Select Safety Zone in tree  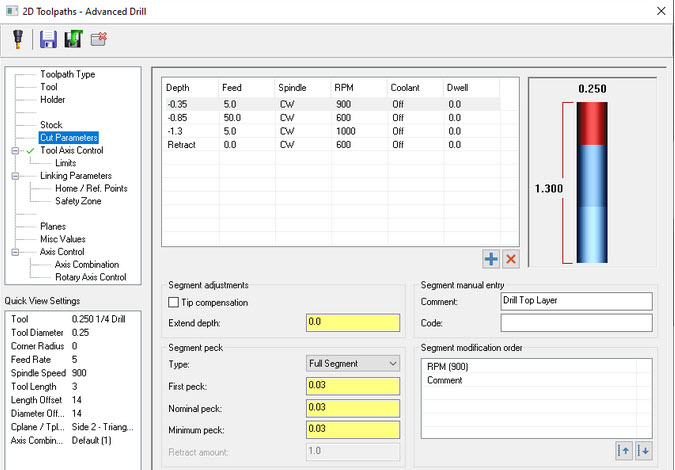click(x=78, y=201)
